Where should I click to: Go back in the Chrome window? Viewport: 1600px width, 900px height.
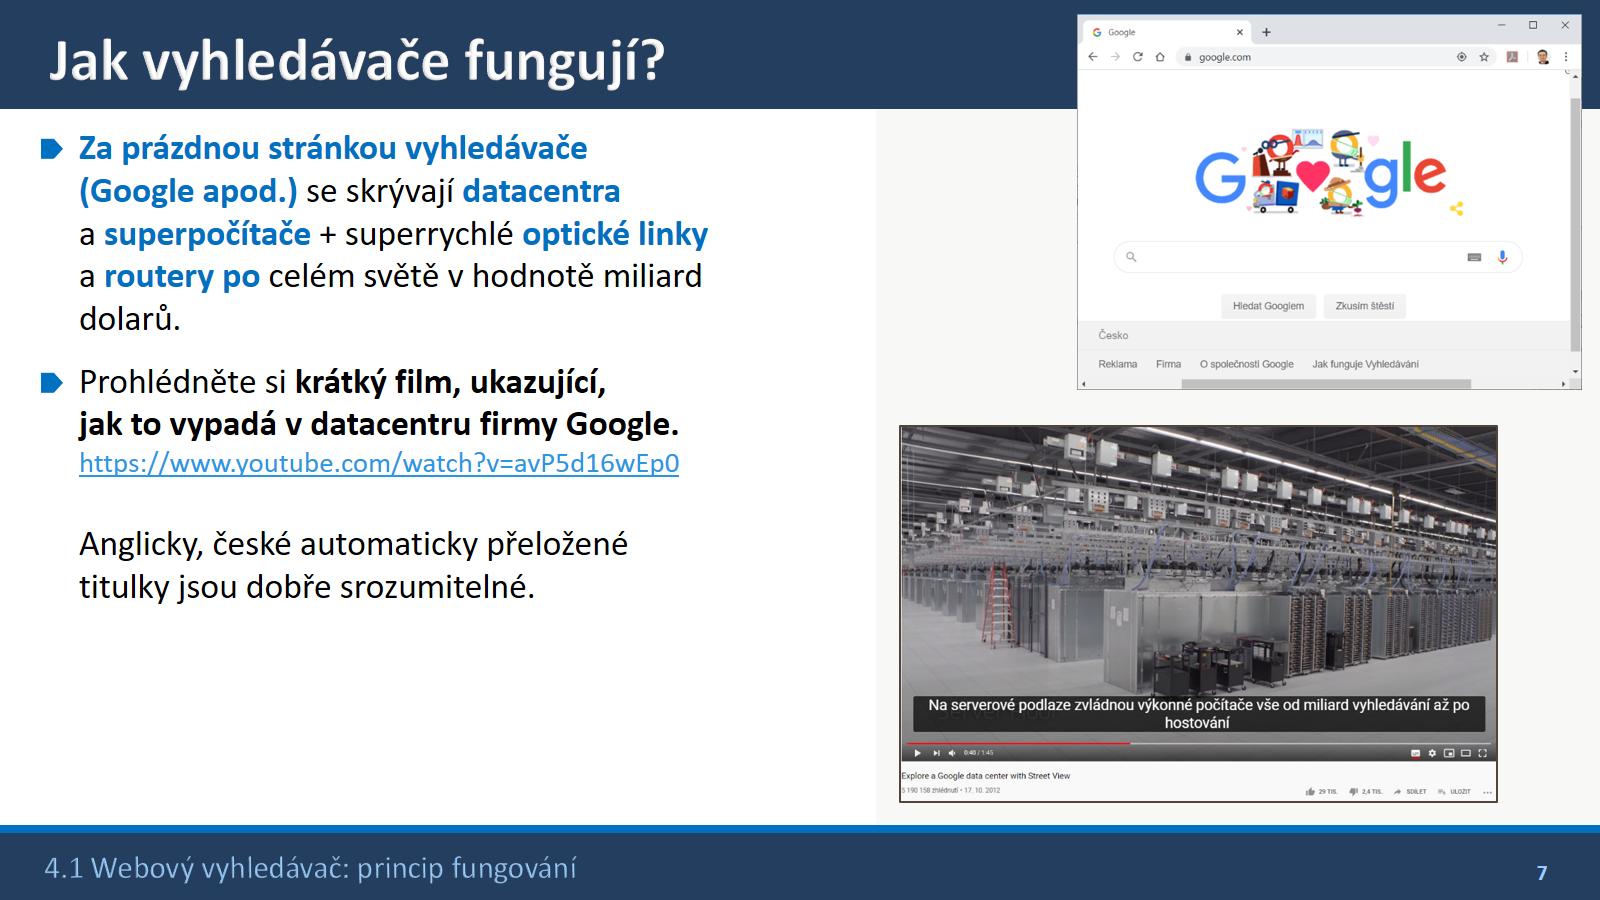tap(1093, 57)
